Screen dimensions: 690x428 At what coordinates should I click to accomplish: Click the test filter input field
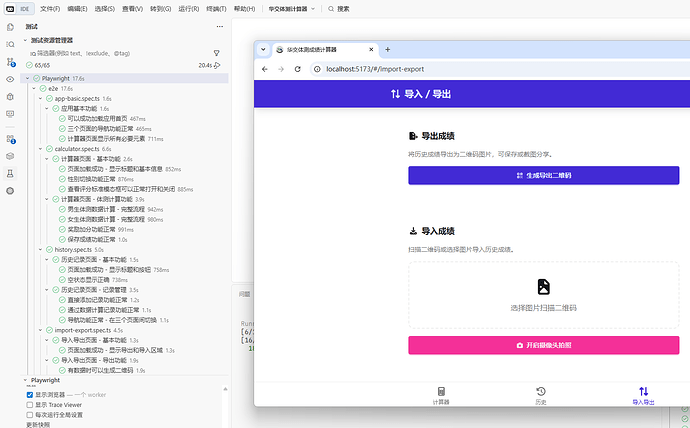coord(120,53)
